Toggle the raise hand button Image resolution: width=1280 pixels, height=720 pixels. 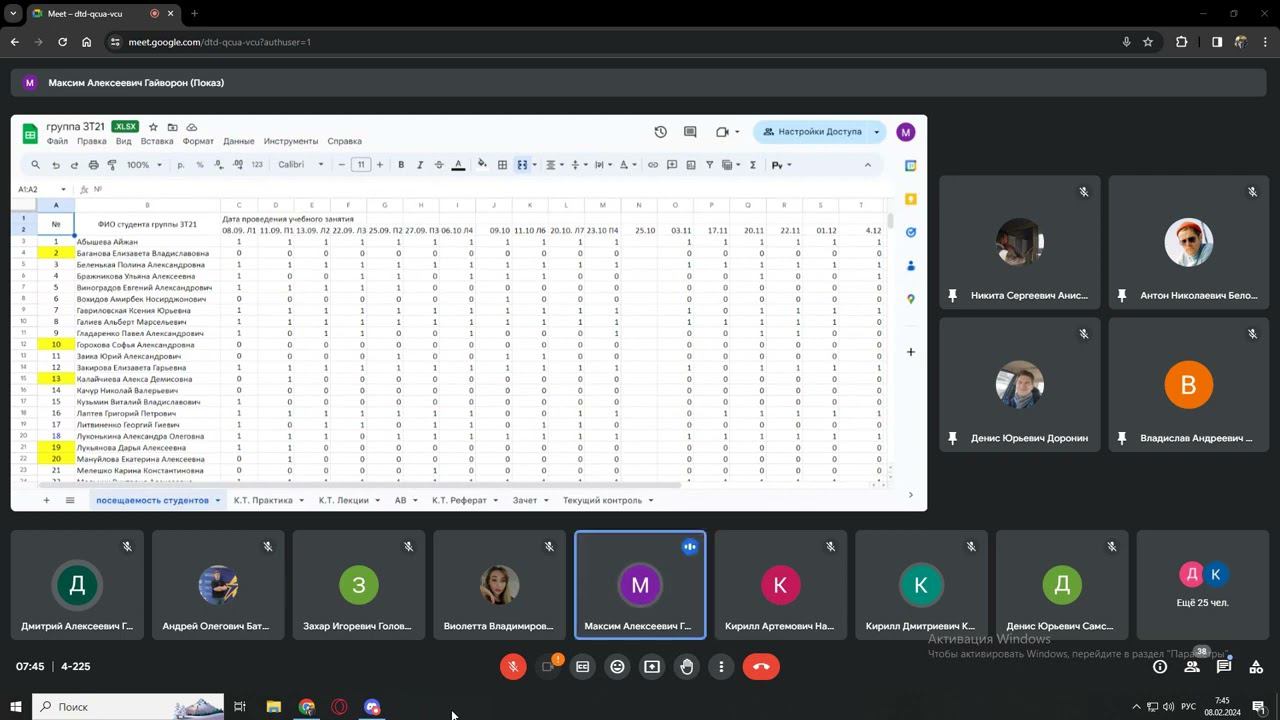pyautogui.click(x=687, y=667)
